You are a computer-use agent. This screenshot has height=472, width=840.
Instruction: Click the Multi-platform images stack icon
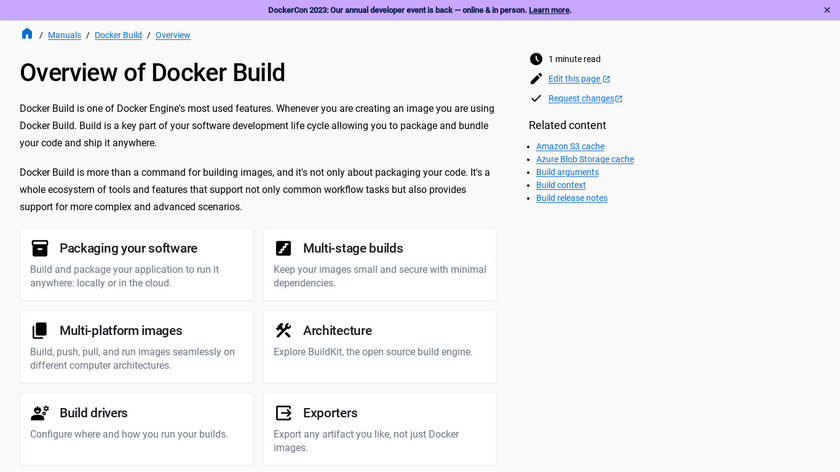pos(40,330)
